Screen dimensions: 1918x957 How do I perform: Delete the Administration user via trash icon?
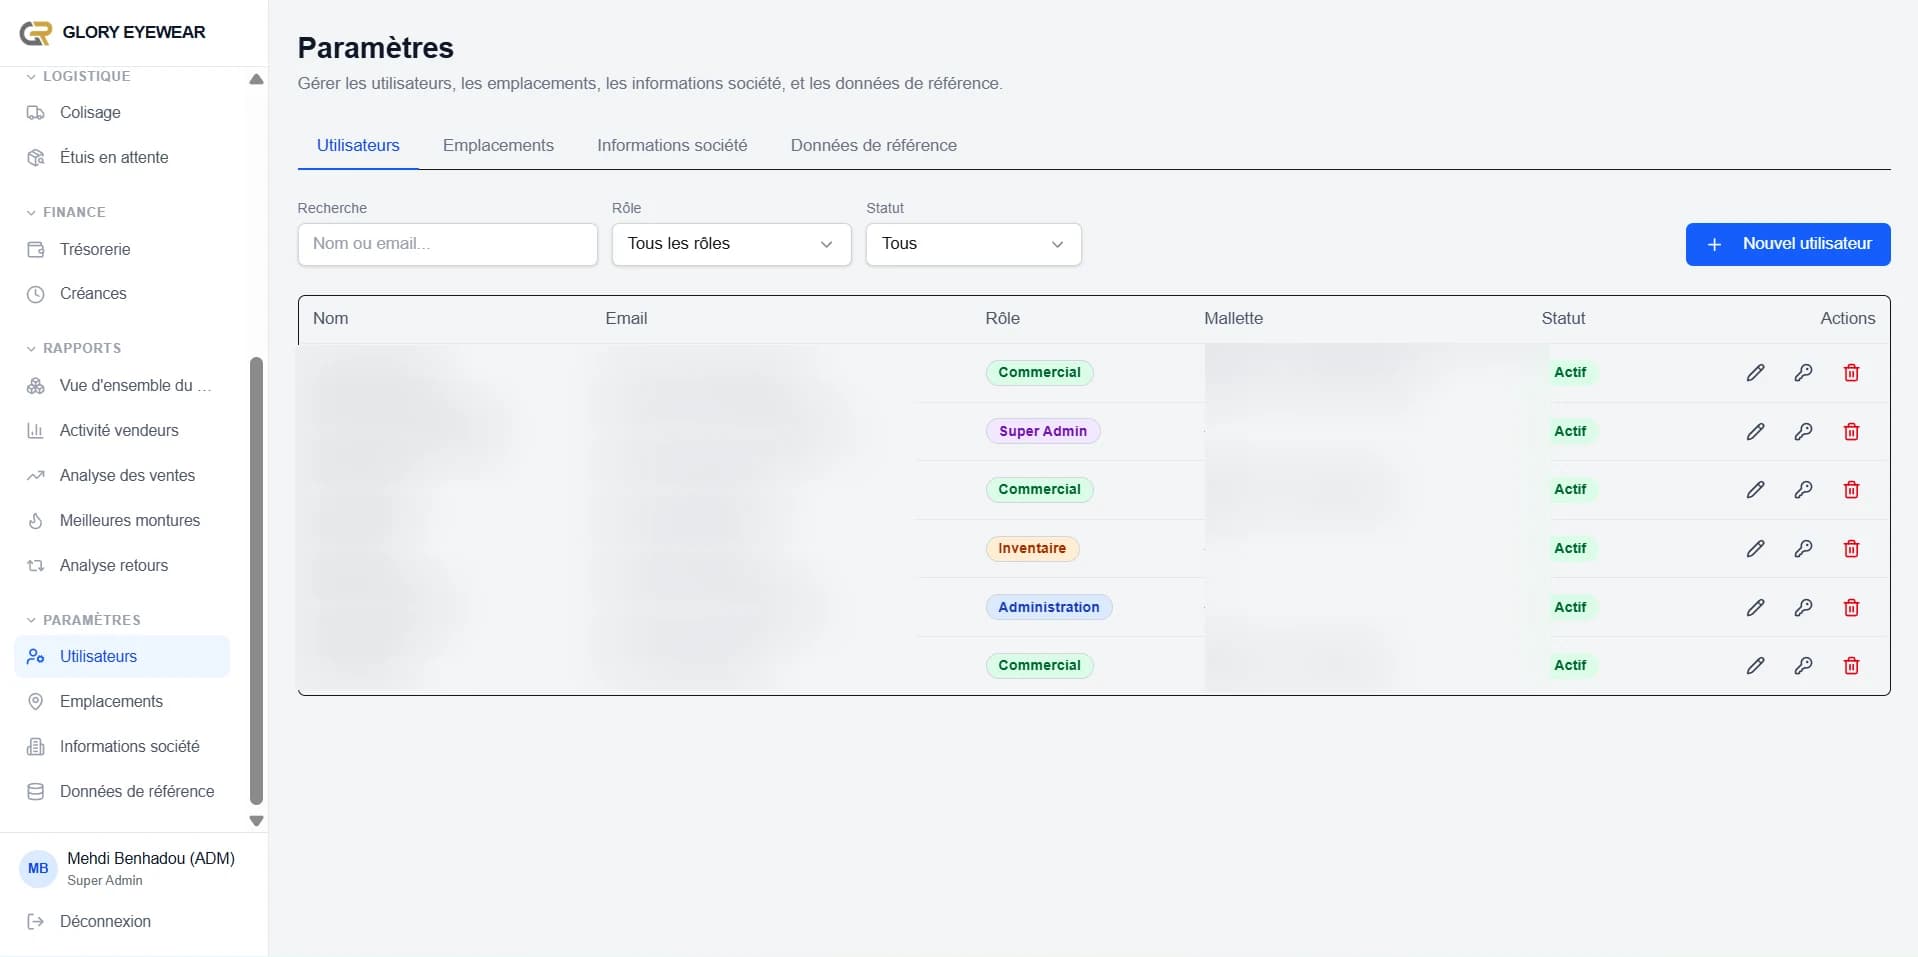tap(1851, 608)
